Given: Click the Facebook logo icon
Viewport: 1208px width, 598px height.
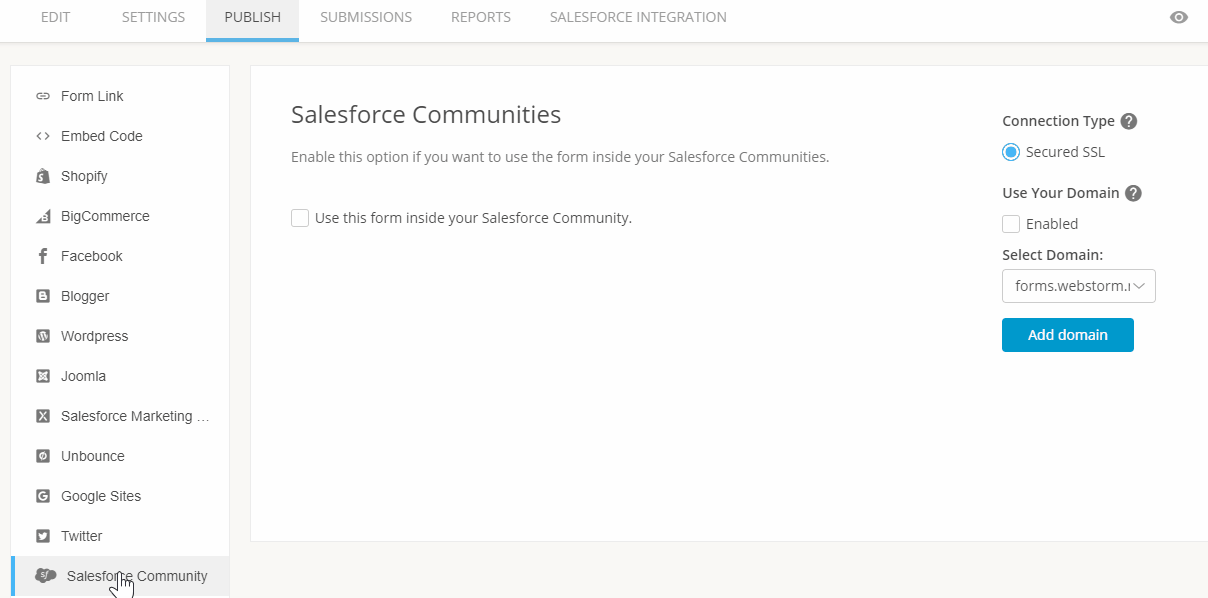Looking at the screenshot, I should click(x=43, y=256).
